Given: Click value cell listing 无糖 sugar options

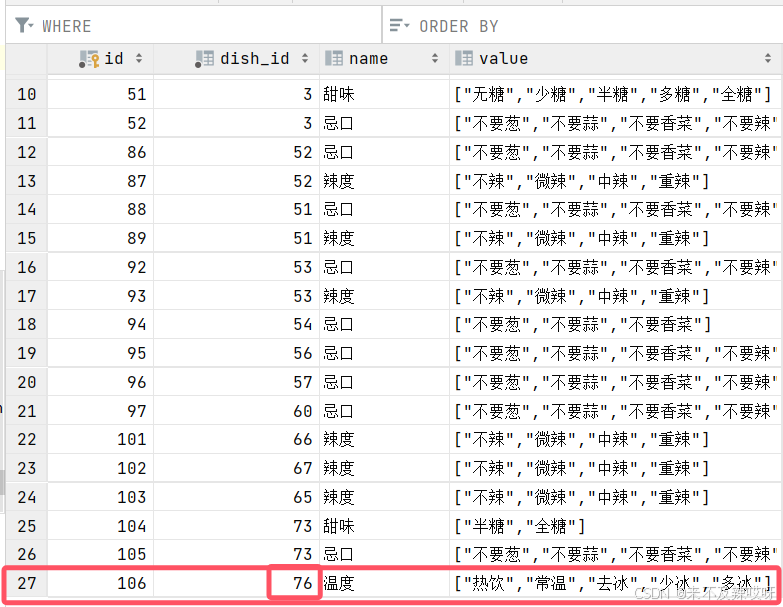Looking at the screenshot, I should click(616, 94).
